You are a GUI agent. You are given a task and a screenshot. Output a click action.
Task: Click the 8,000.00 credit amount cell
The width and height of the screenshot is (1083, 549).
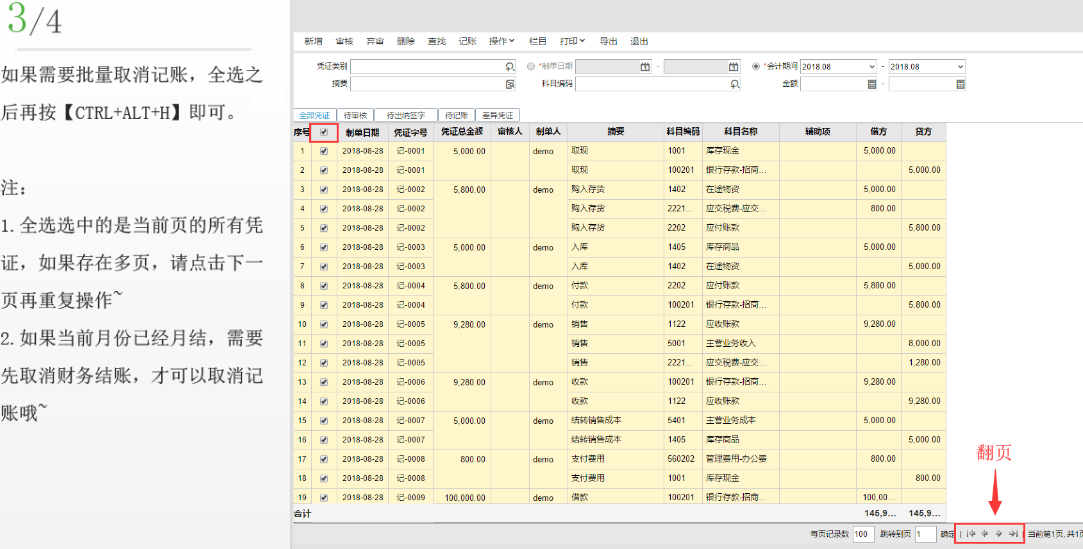point(923,343)
